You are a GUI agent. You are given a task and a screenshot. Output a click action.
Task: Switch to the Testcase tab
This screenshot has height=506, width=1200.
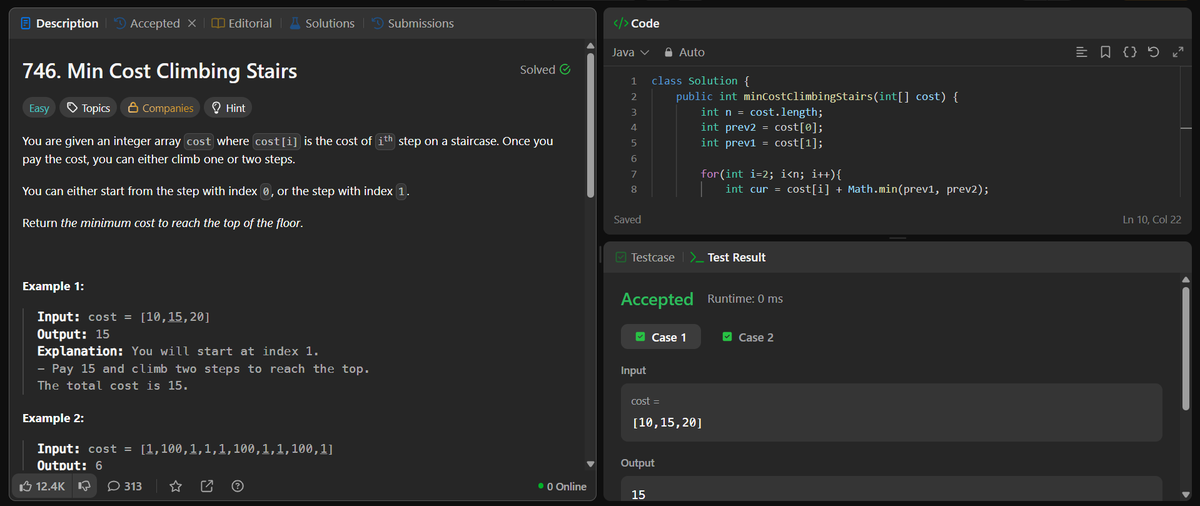pyautogui.click(x=644, y=257)
